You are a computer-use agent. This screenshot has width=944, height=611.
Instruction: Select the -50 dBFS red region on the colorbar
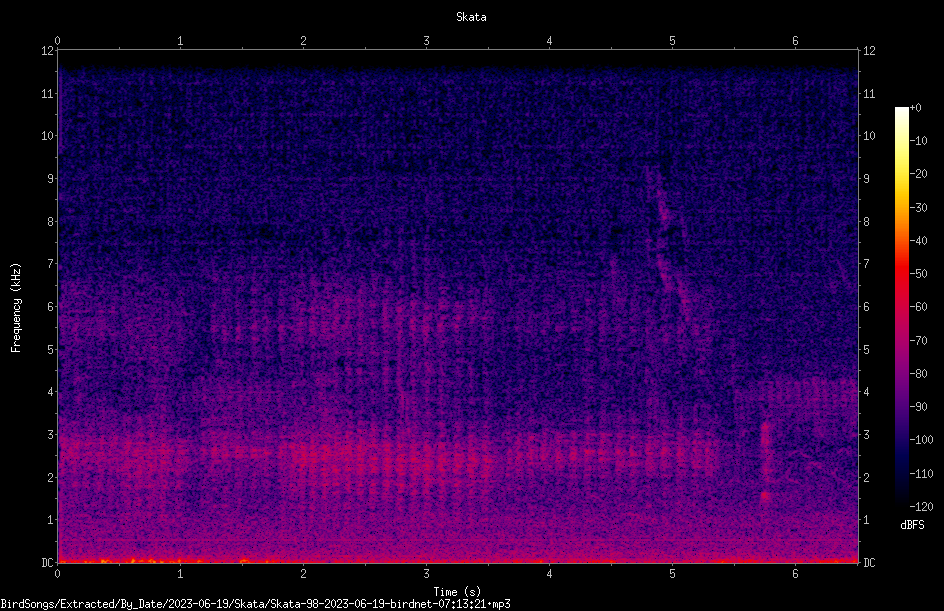(x=901, y=274)
